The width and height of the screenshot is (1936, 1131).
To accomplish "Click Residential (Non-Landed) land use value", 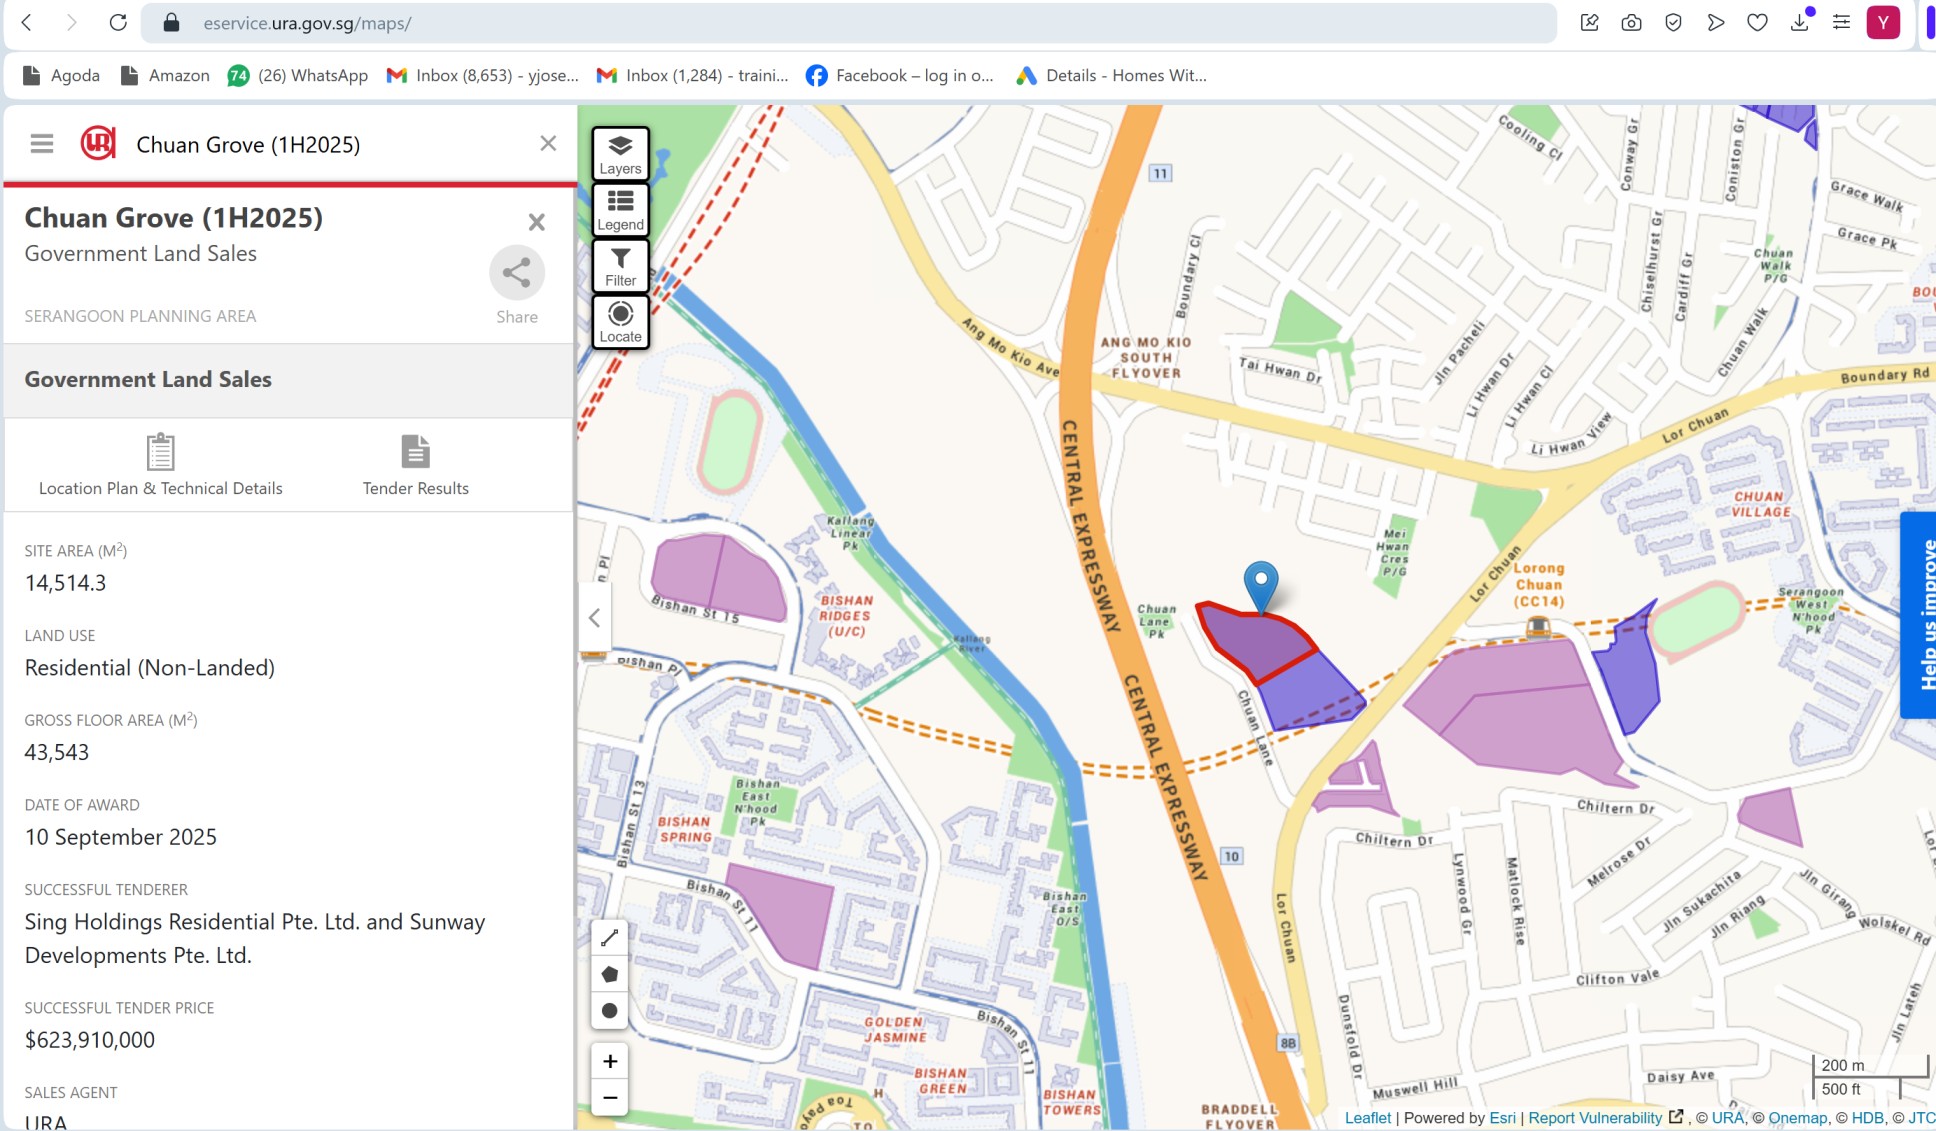I will coord(150,668).
